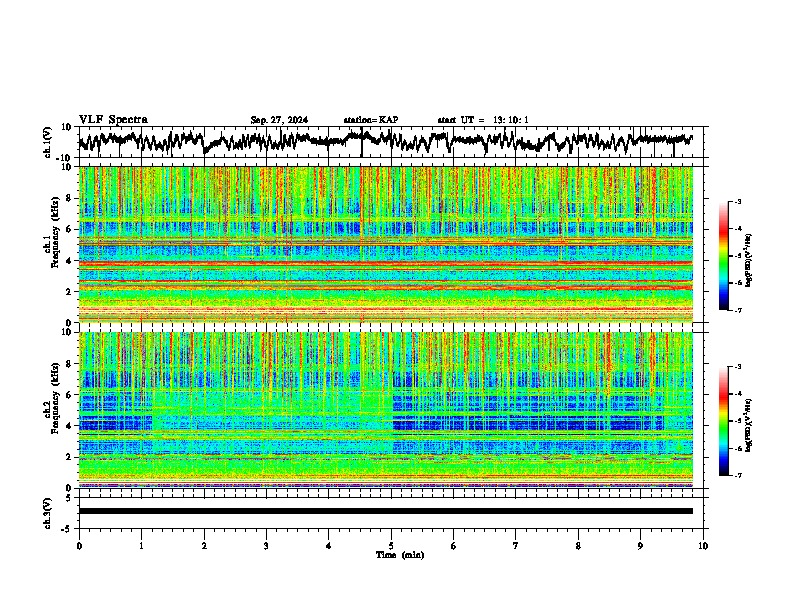This screenshot has width=792, height=612.
Task: Select the "Sep. 27, 2024" date text
Action: (x=279, y=120)
